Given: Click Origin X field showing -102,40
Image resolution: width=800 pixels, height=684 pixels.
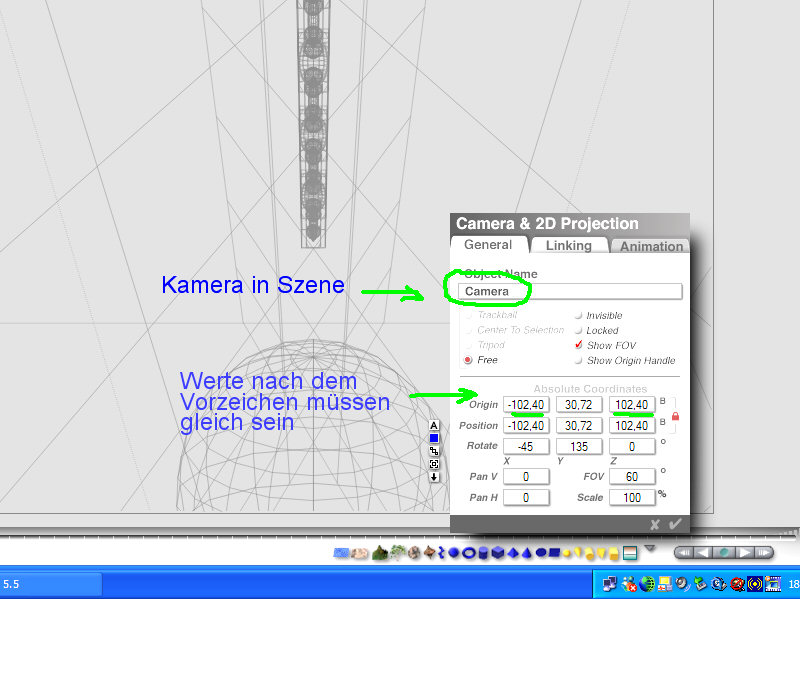Looking at the screenshot, I should pos(526,404).
